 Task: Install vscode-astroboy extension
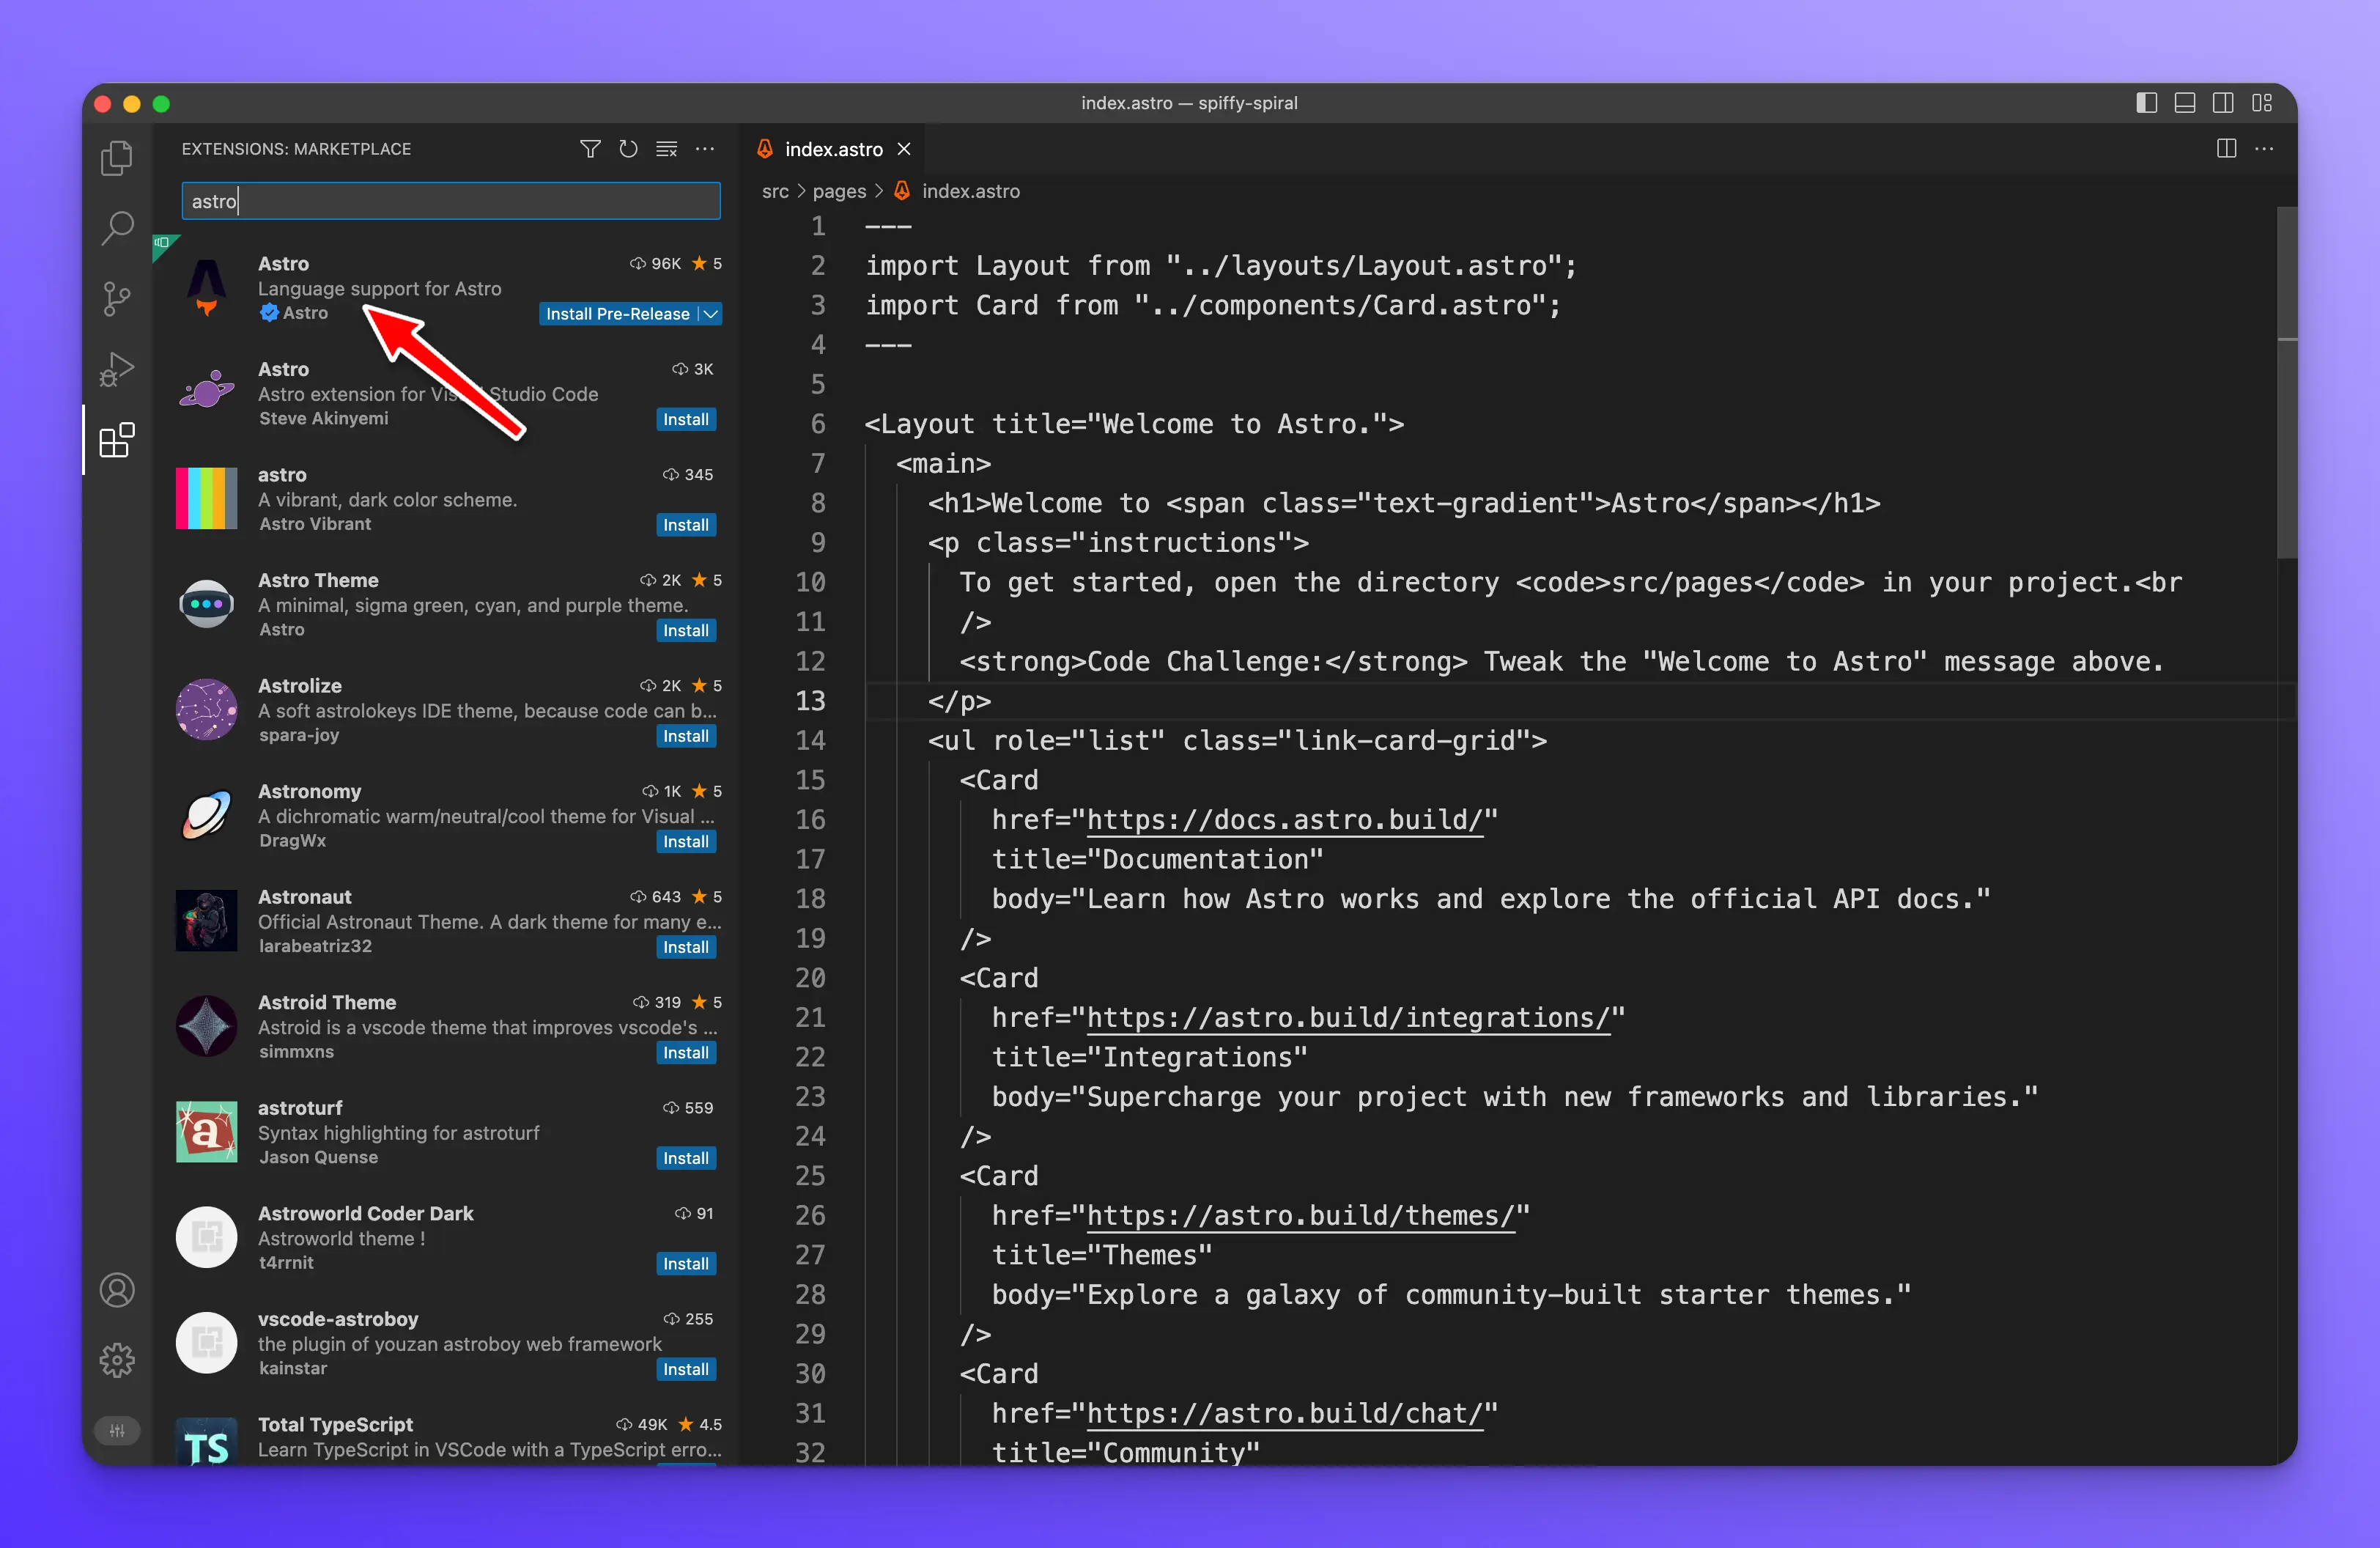pos(686,1369)
